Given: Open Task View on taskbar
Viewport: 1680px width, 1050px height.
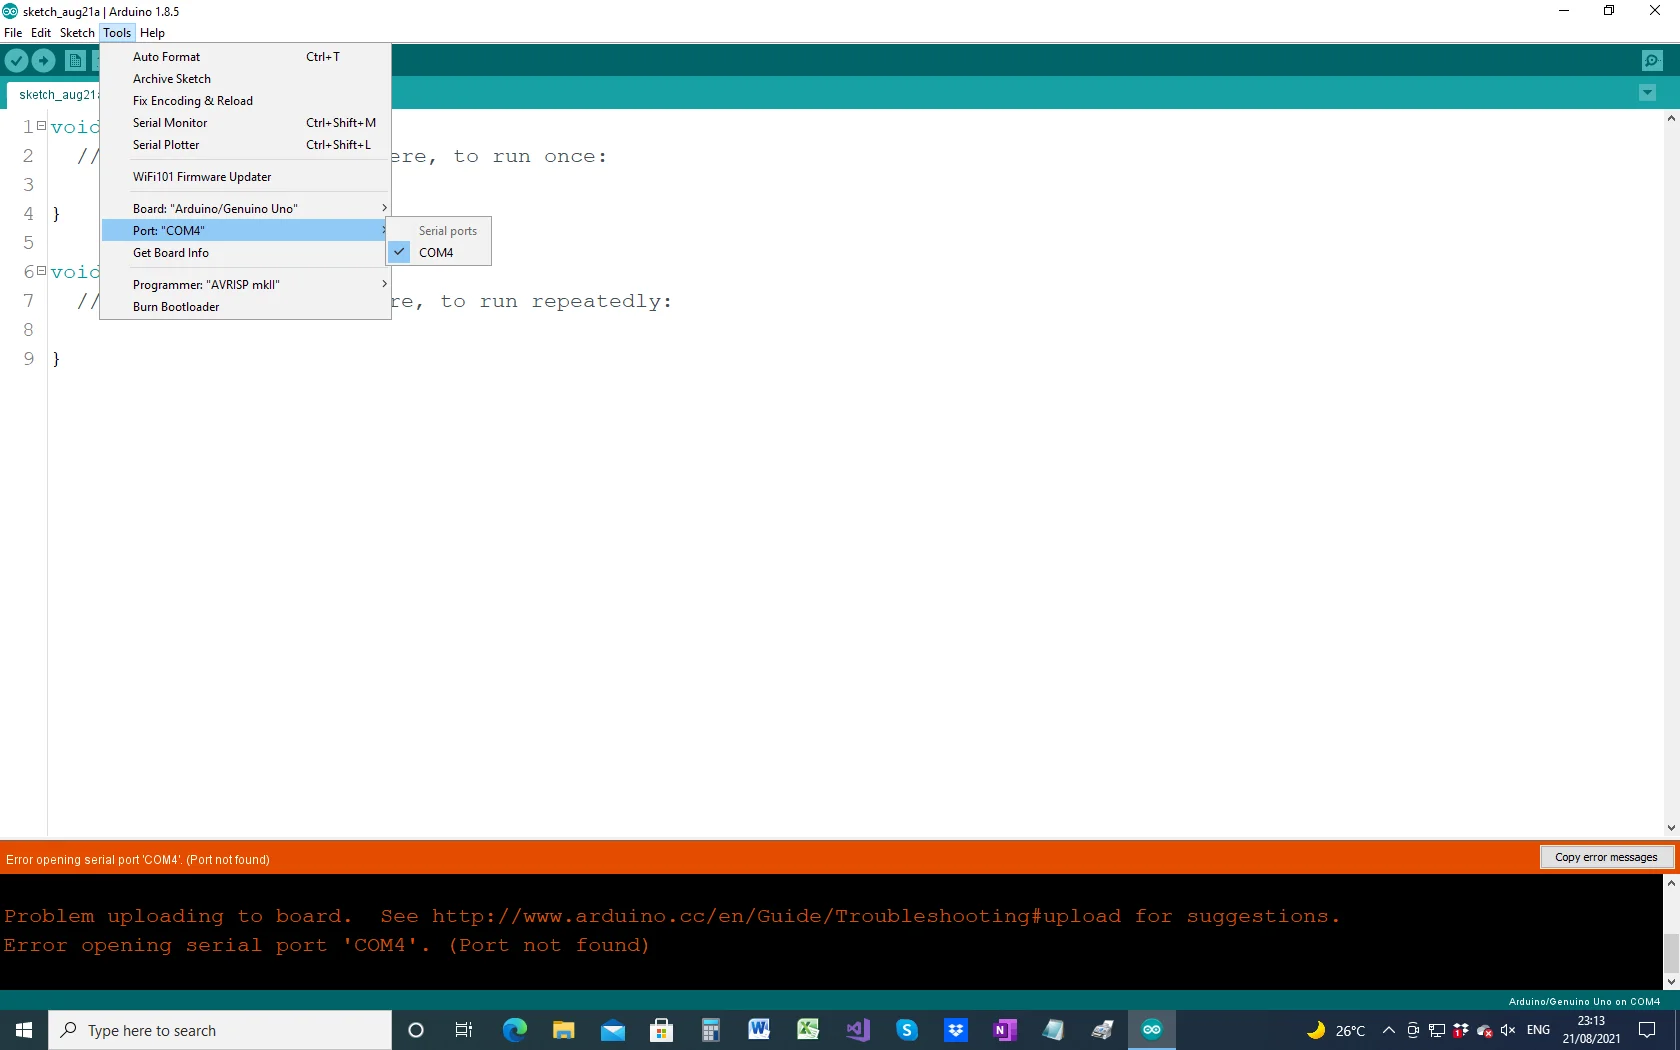Looking at the screenshot, I should [464, 1030].
